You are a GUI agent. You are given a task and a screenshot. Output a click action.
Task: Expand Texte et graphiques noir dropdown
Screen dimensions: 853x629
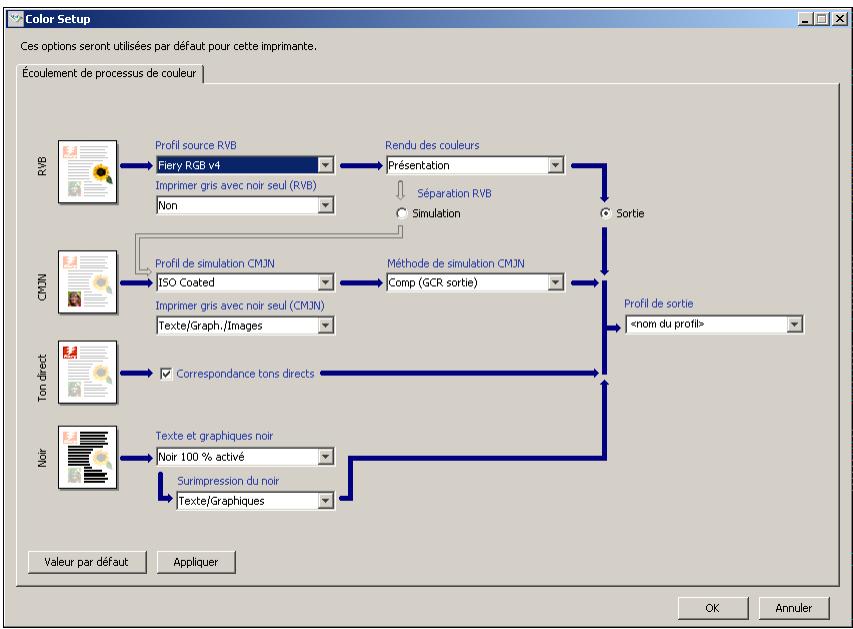tap(245, 457)
